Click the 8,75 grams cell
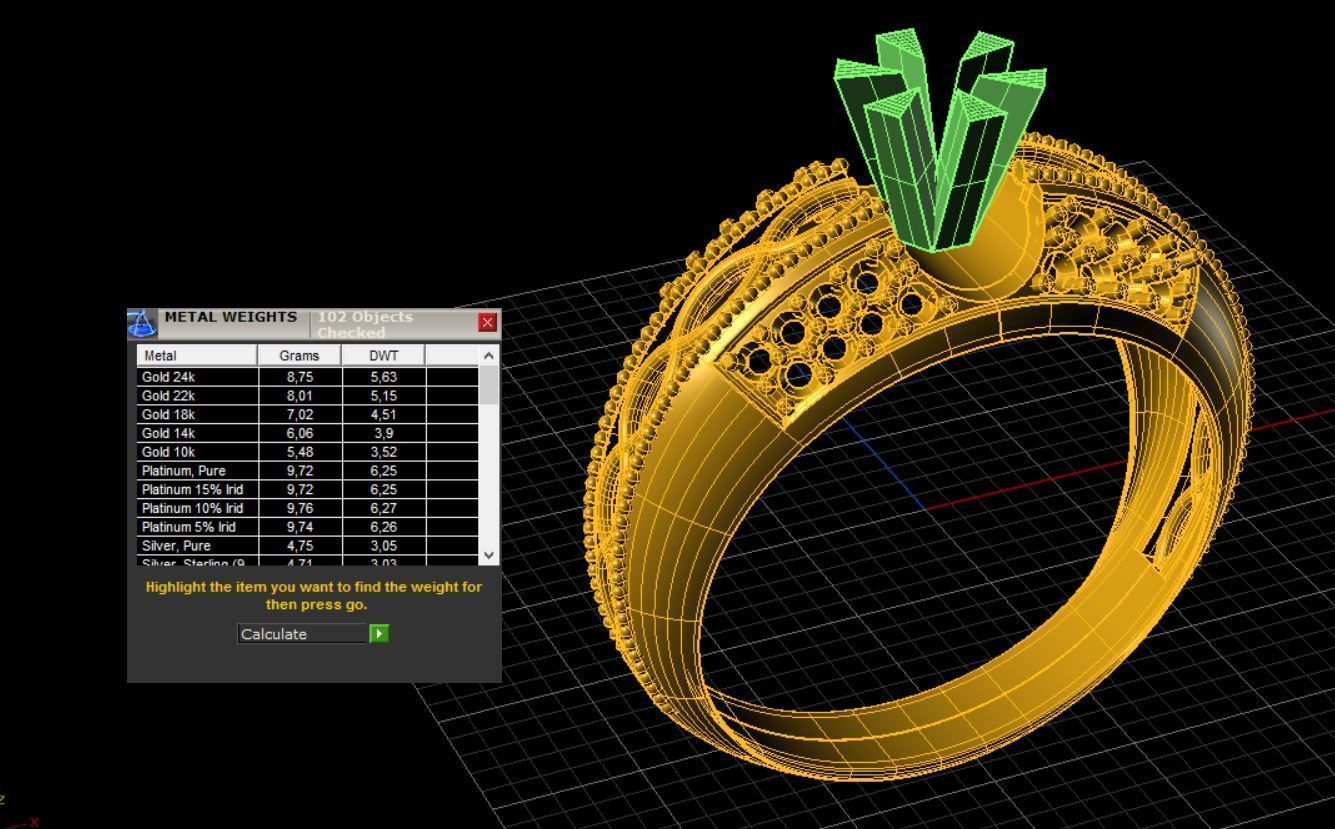The height and width of the screenshot is (829, 1335). pyautogui.click(x=300, y=377)
